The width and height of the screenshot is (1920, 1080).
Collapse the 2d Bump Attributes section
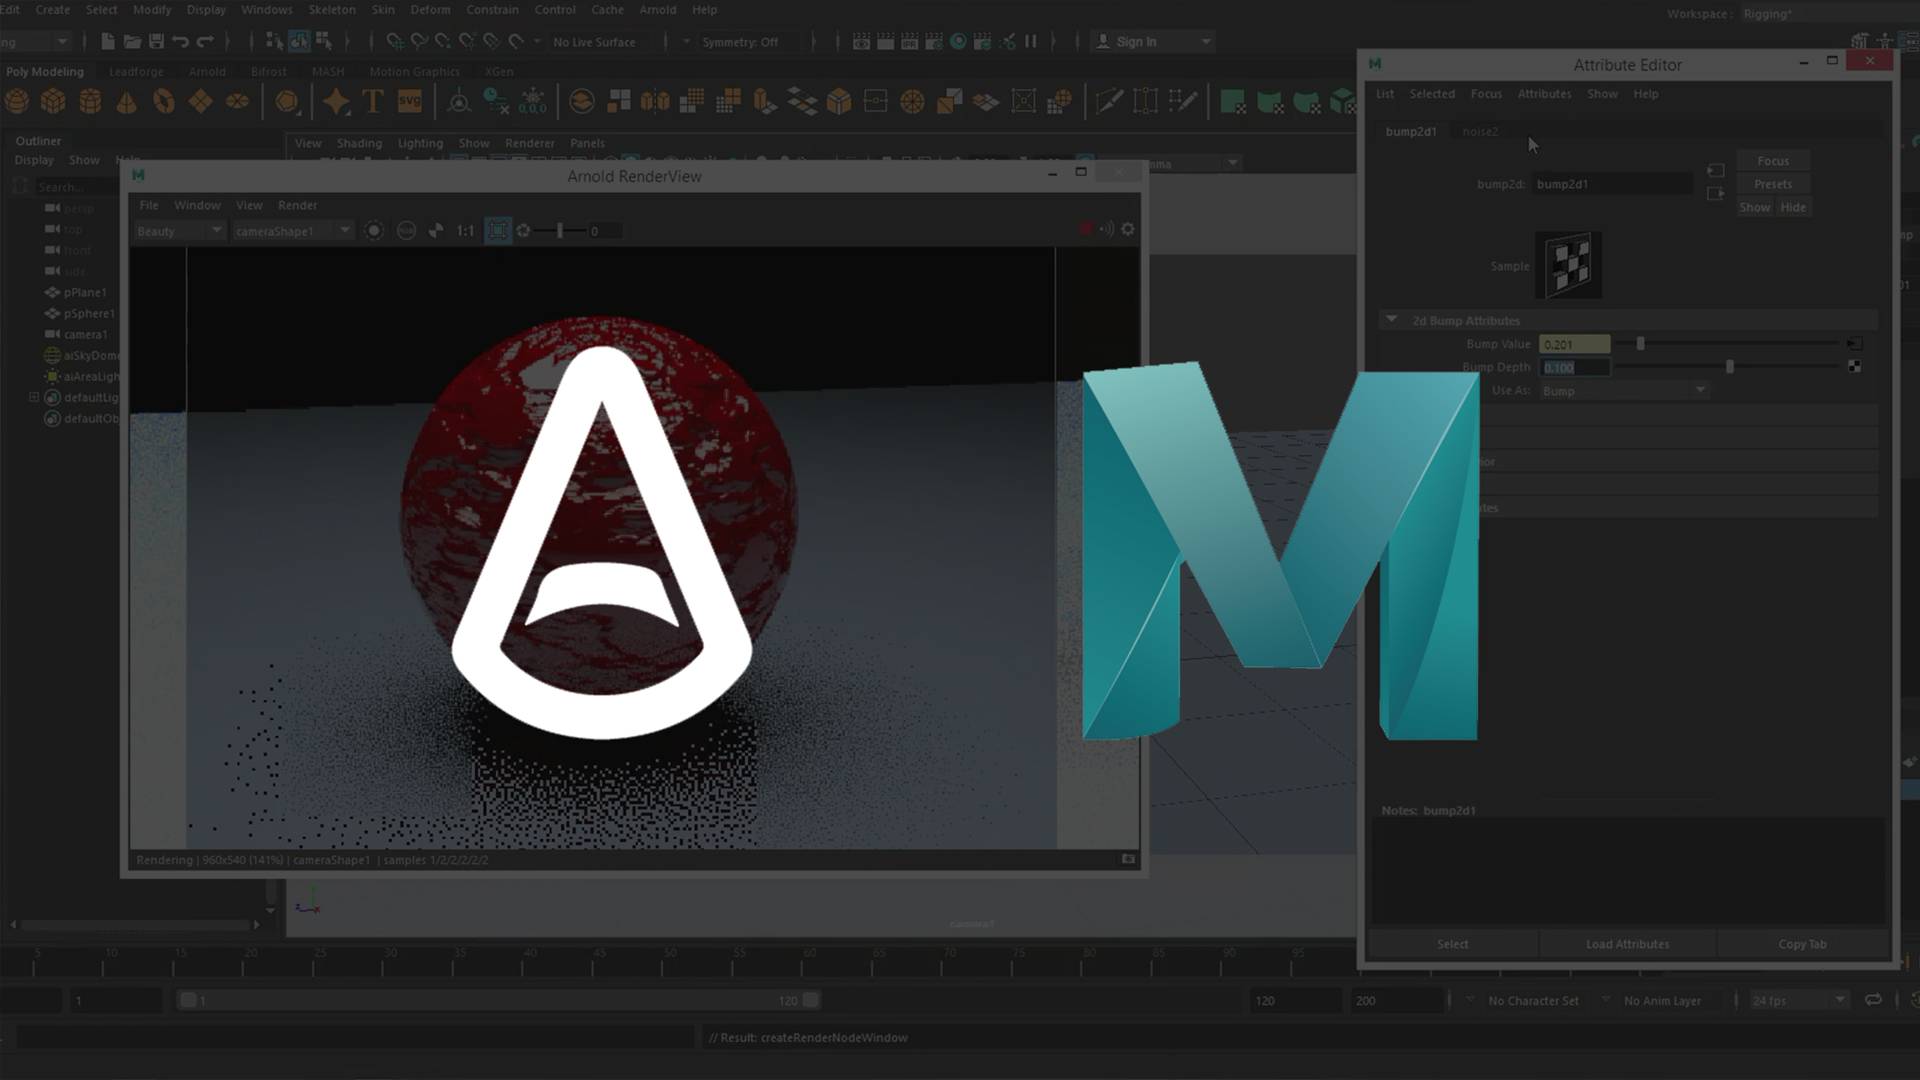click(x=1391, y=320)
